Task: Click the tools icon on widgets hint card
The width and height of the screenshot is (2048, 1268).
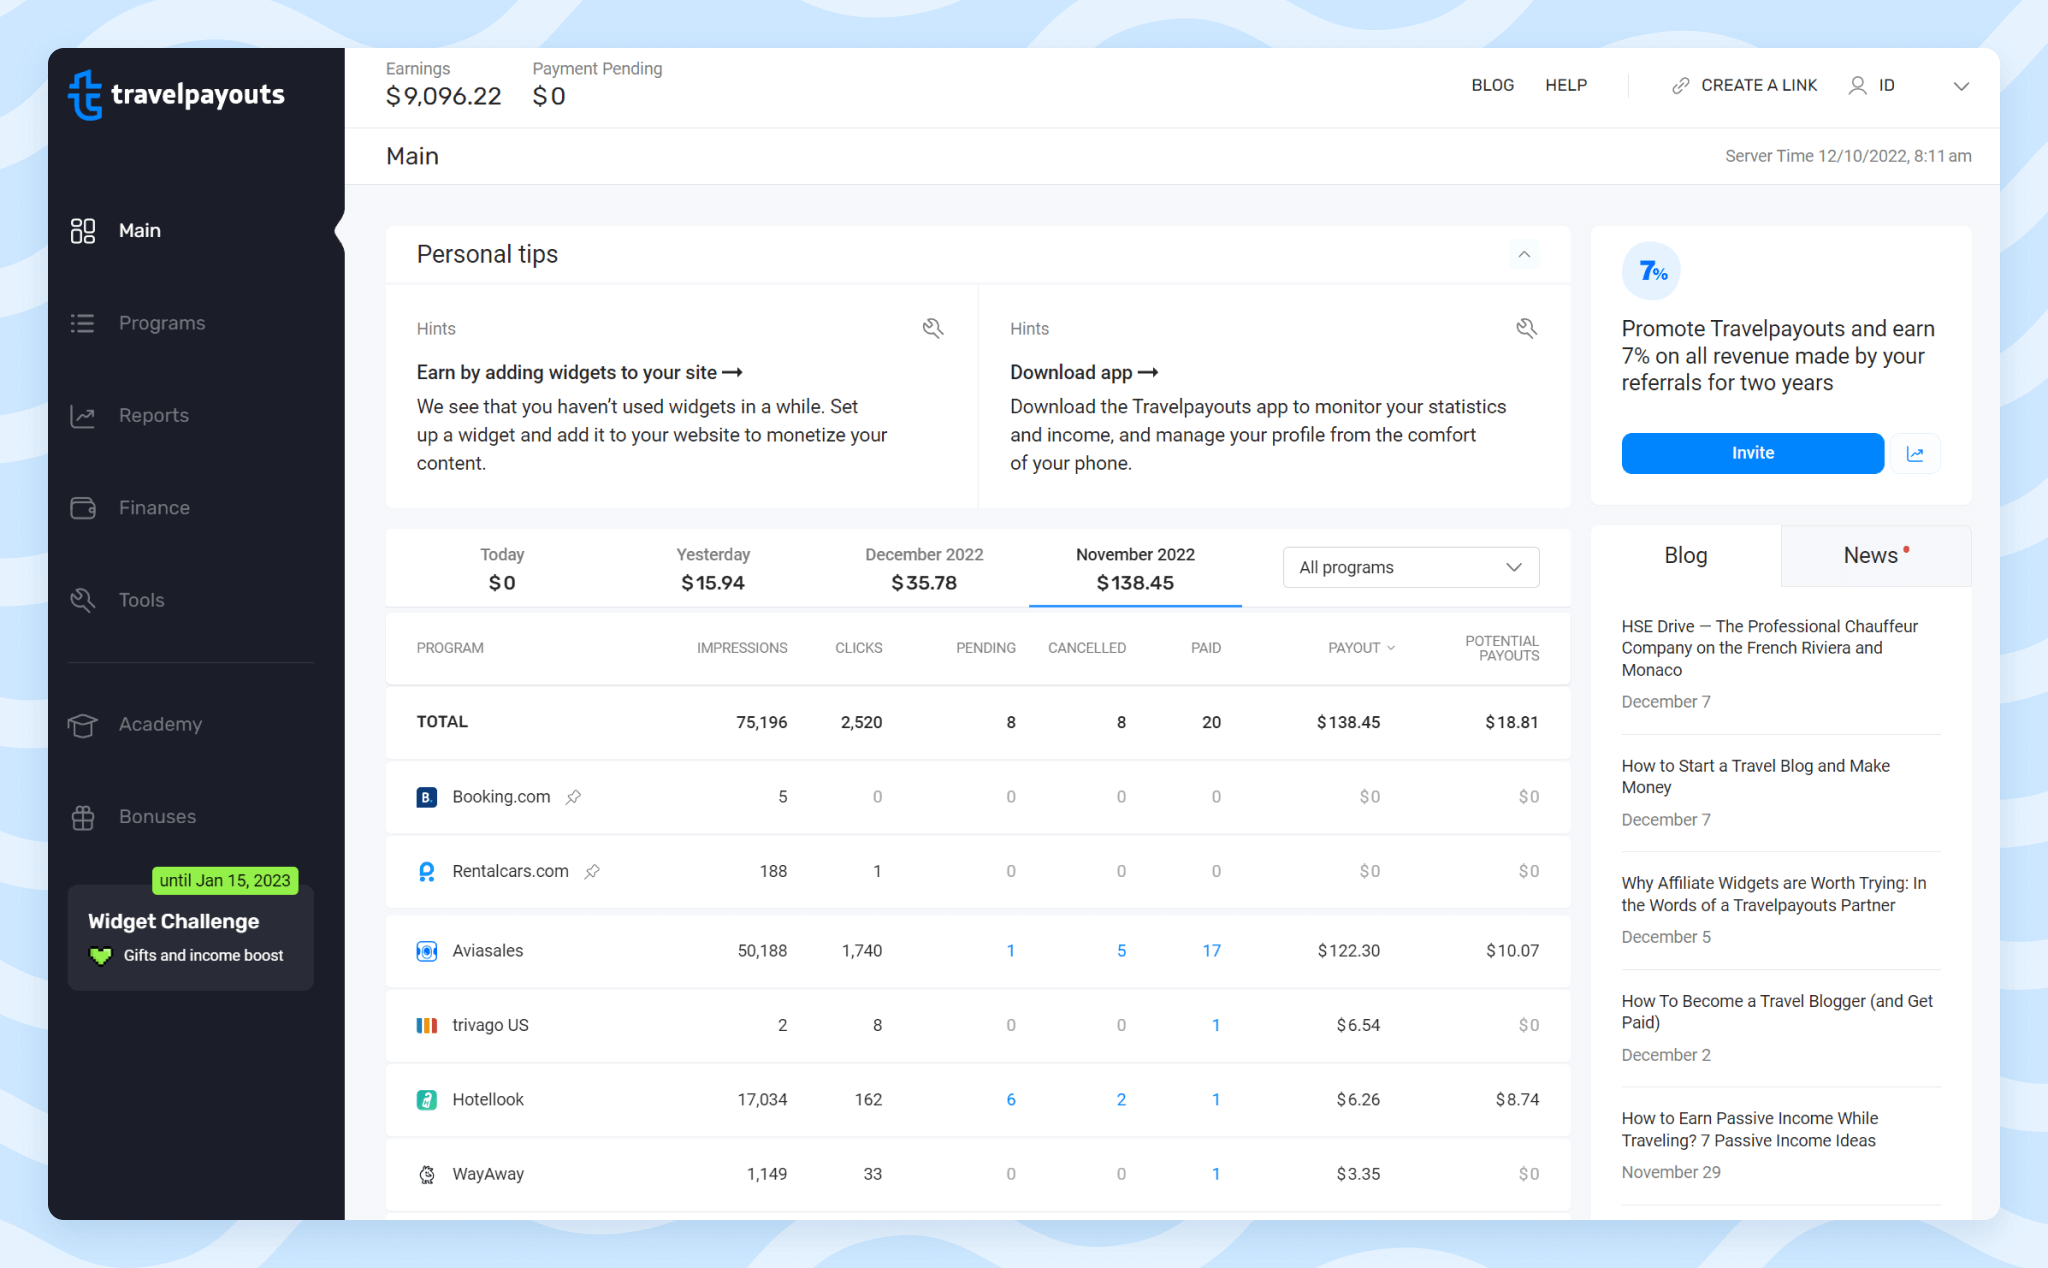Action: coord(933,328)
